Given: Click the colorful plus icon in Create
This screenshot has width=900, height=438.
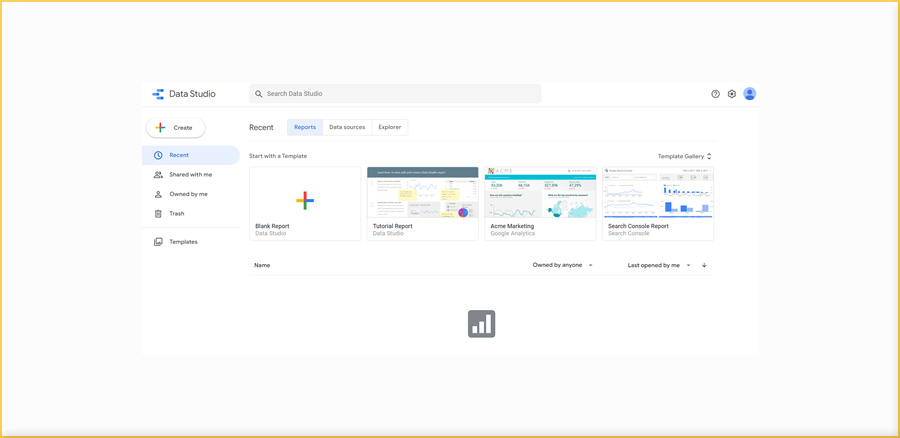Looking at the screenshot, I should point(160,128).
